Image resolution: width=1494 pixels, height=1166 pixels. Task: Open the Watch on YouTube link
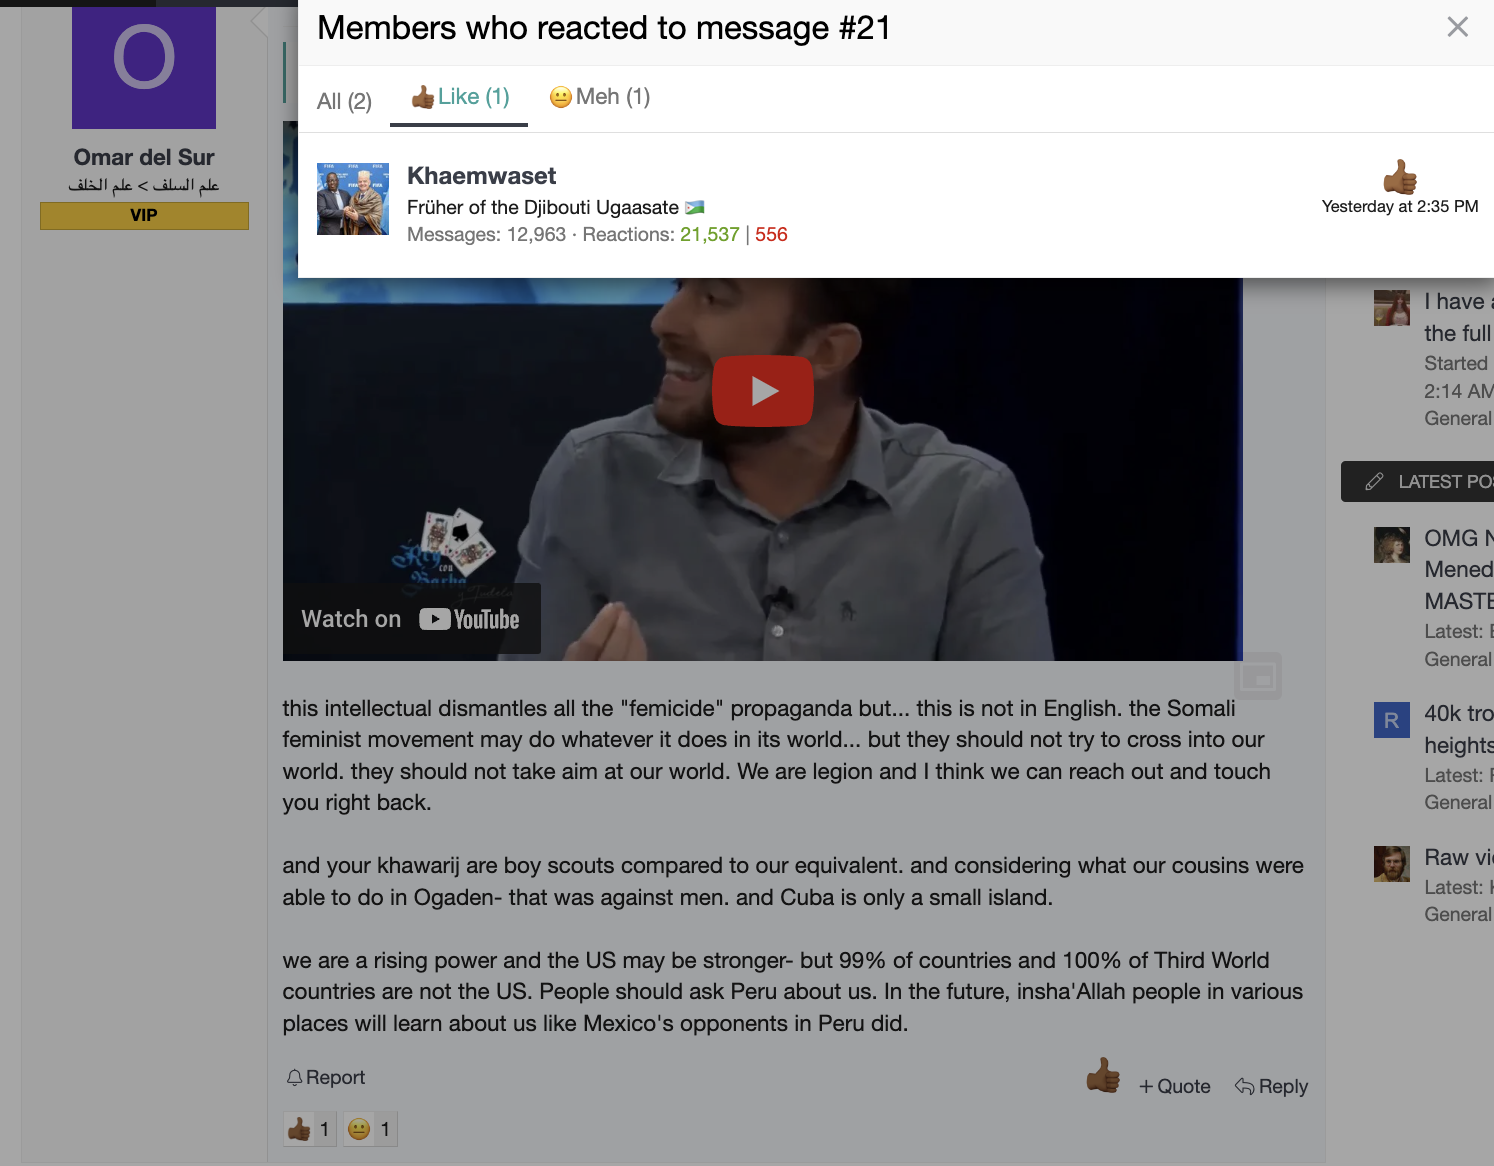411,619
